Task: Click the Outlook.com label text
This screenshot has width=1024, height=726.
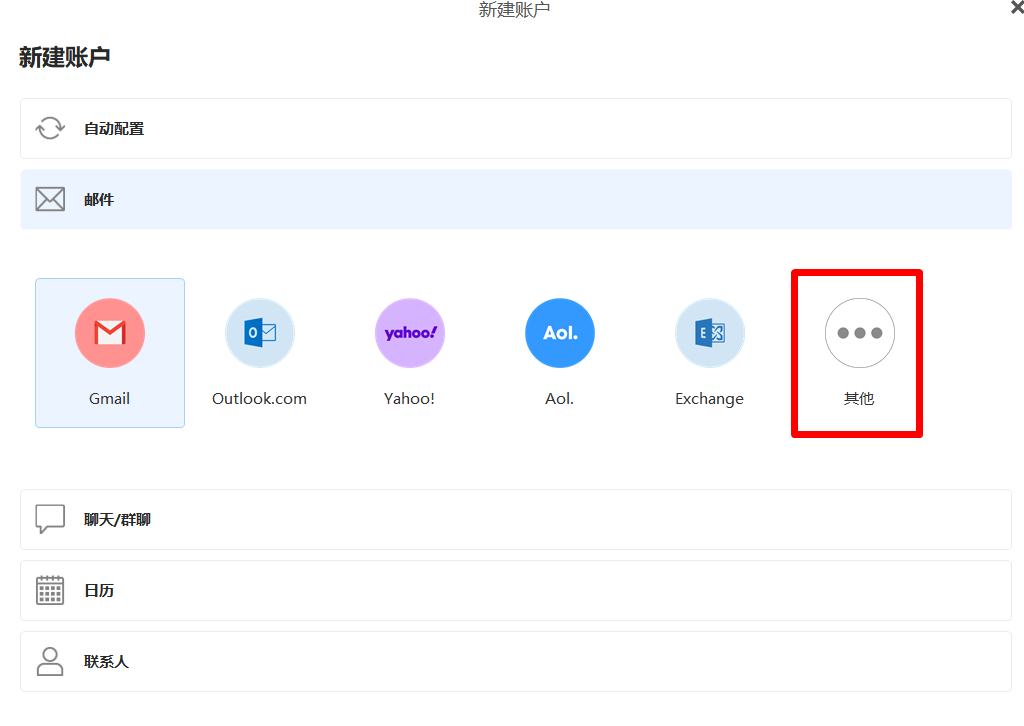Action: pos(259,399)
